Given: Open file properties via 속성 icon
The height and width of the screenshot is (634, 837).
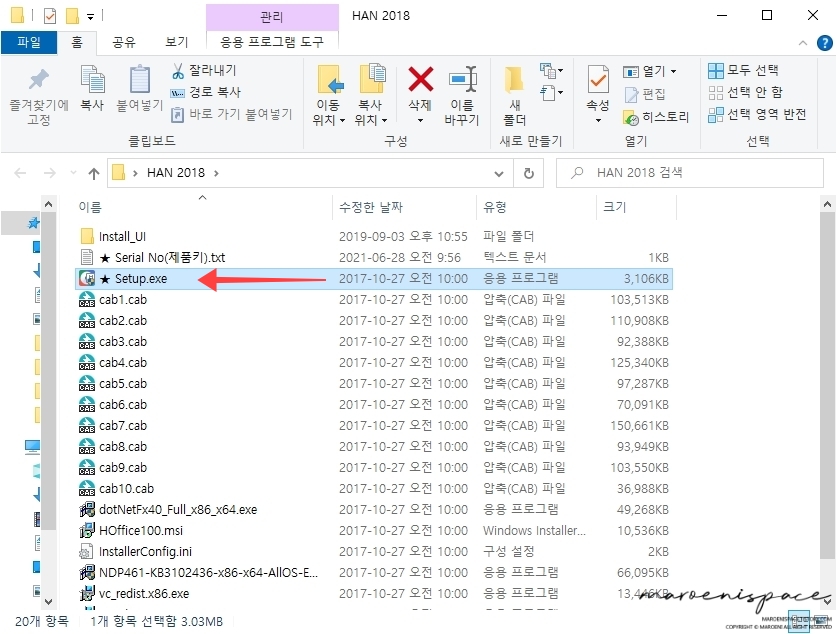Looking at the screenshot, I should (596, 88).
